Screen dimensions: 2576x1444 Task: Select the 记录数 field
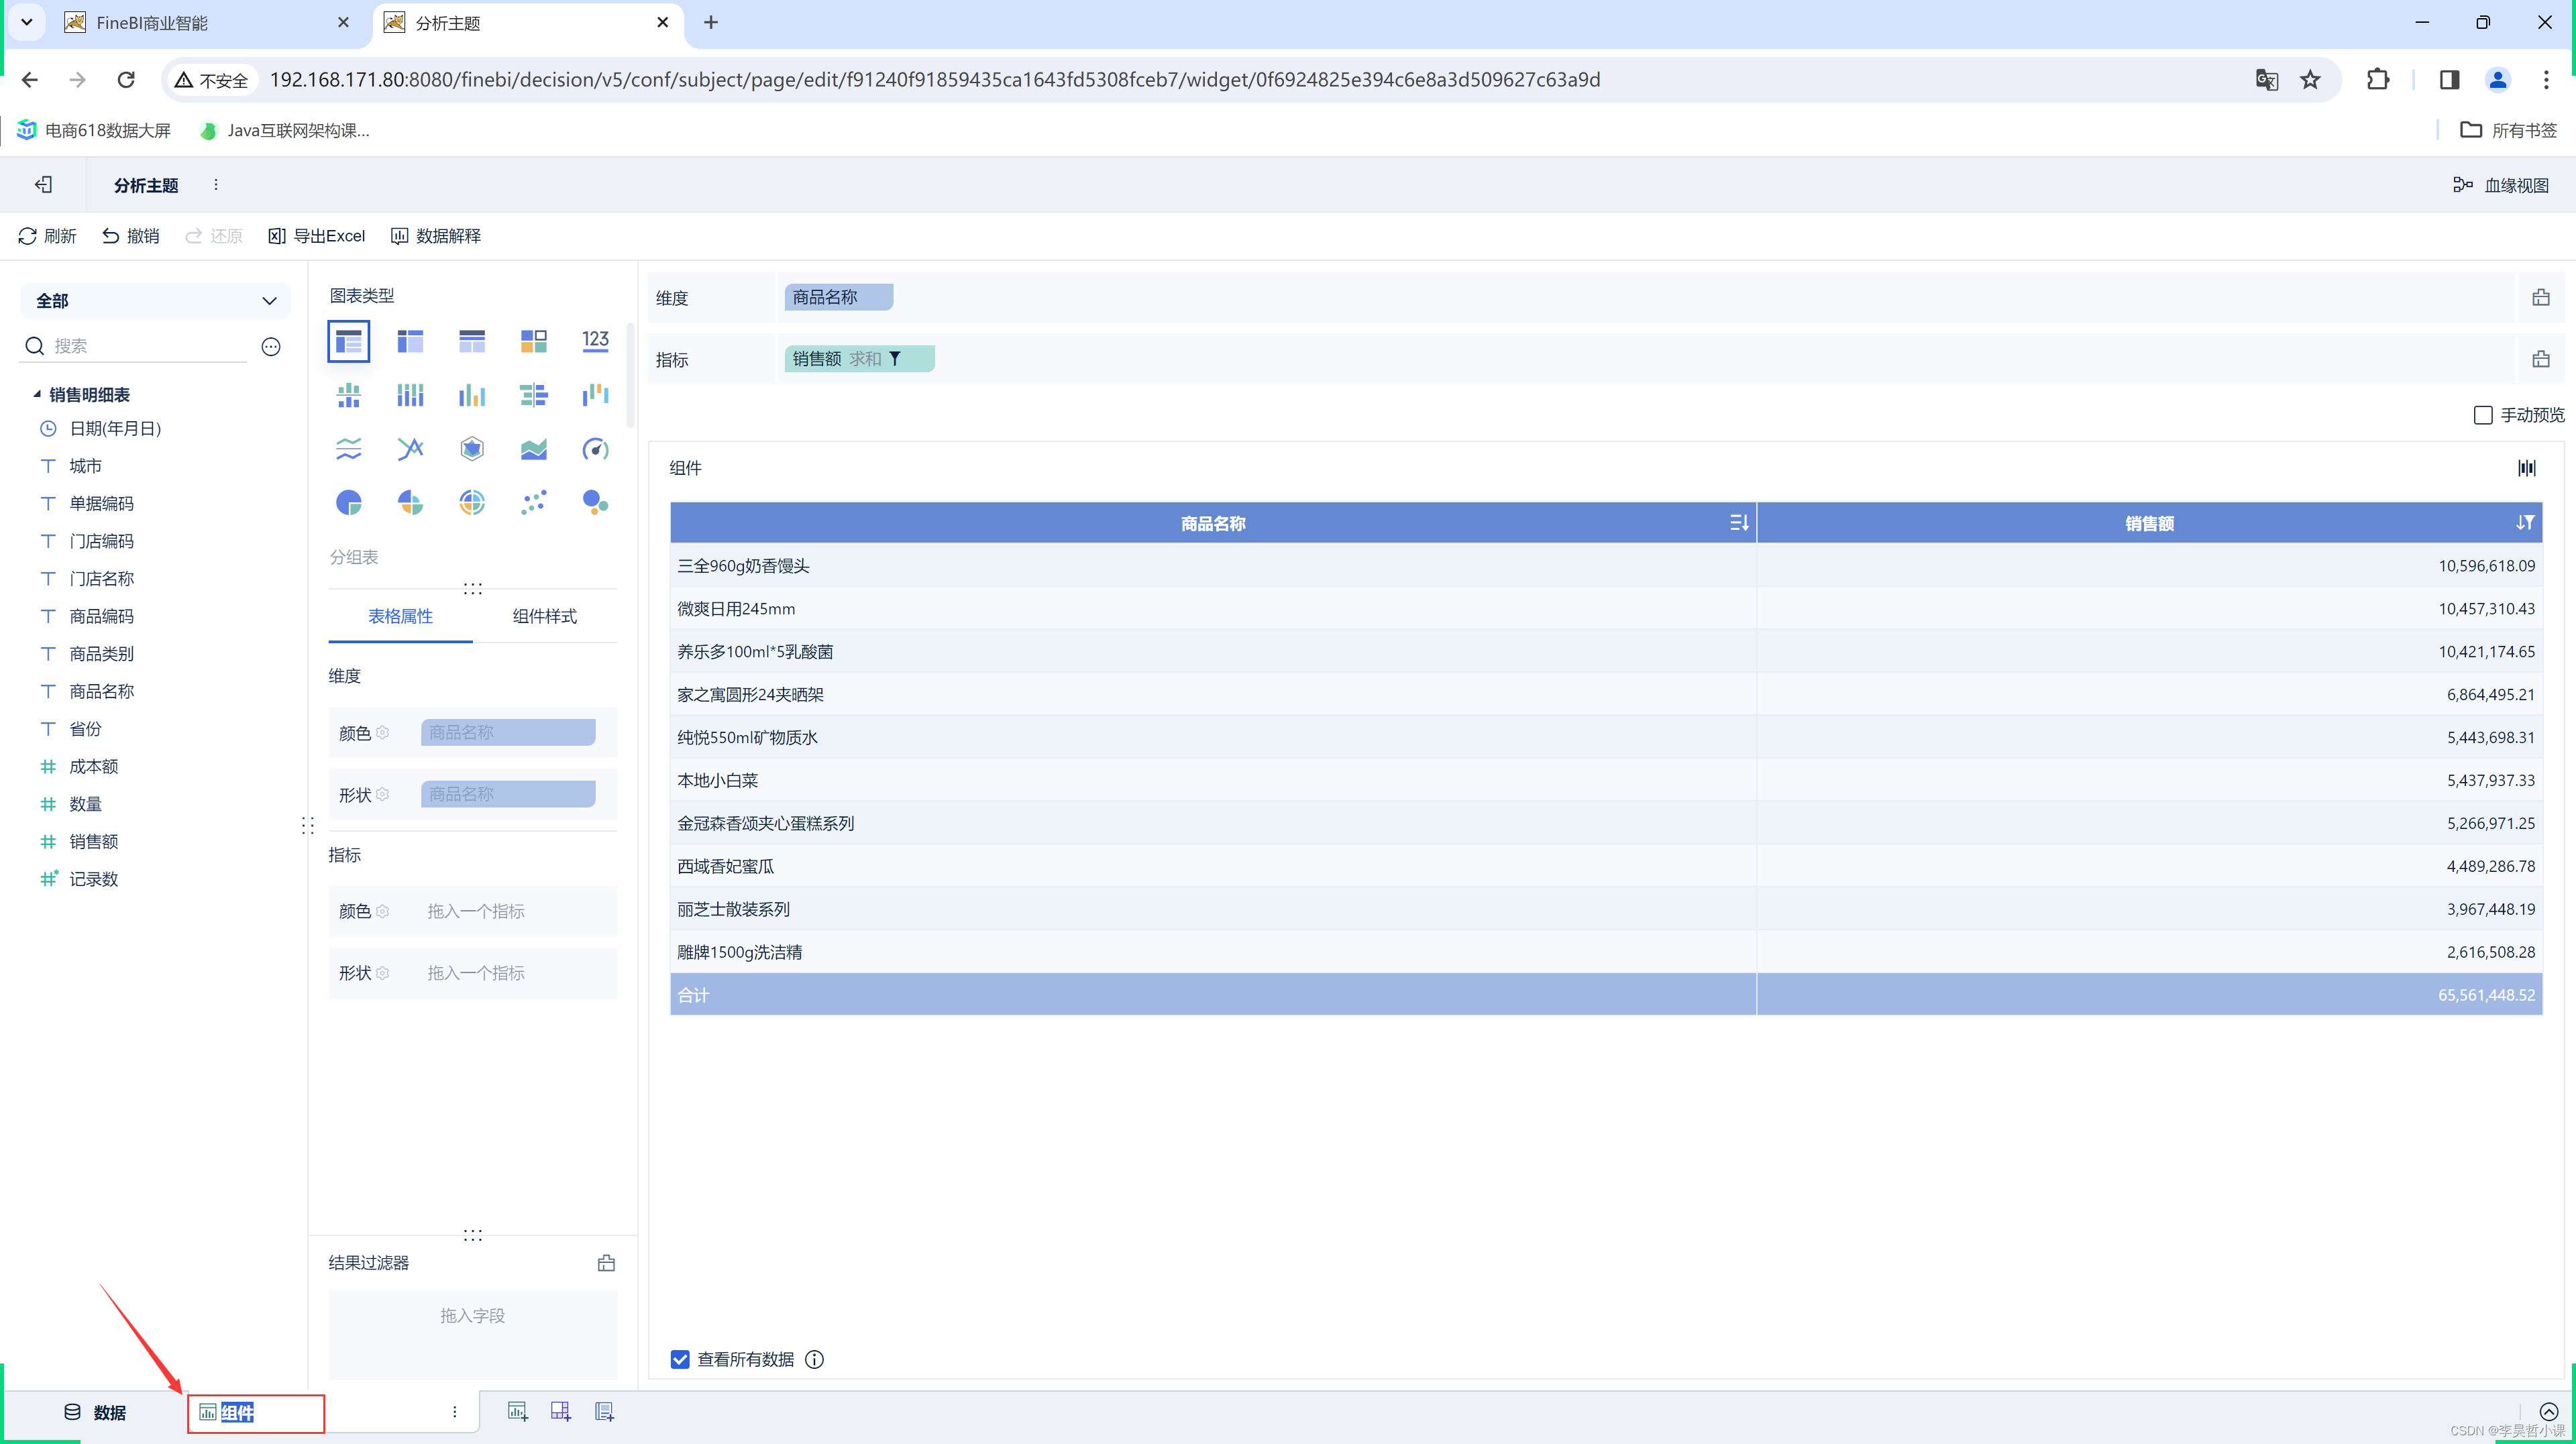(x=93, y=879)
